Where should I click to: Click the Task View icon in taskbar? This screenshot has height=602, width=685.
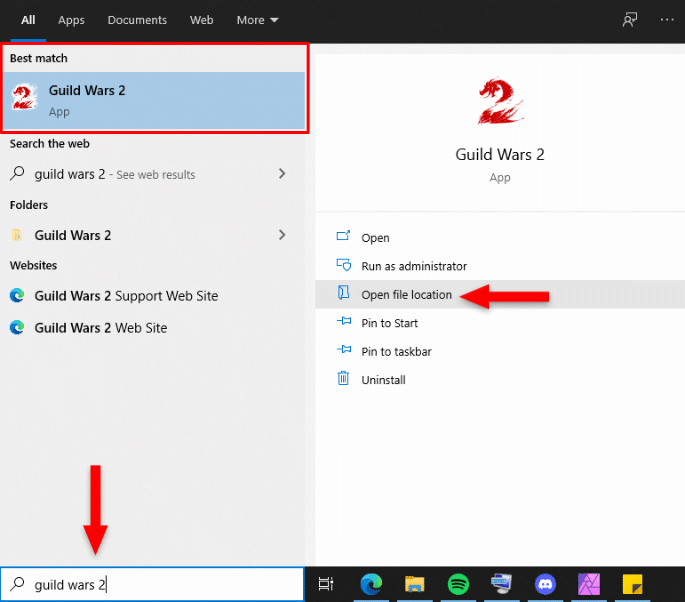[326, 584]
